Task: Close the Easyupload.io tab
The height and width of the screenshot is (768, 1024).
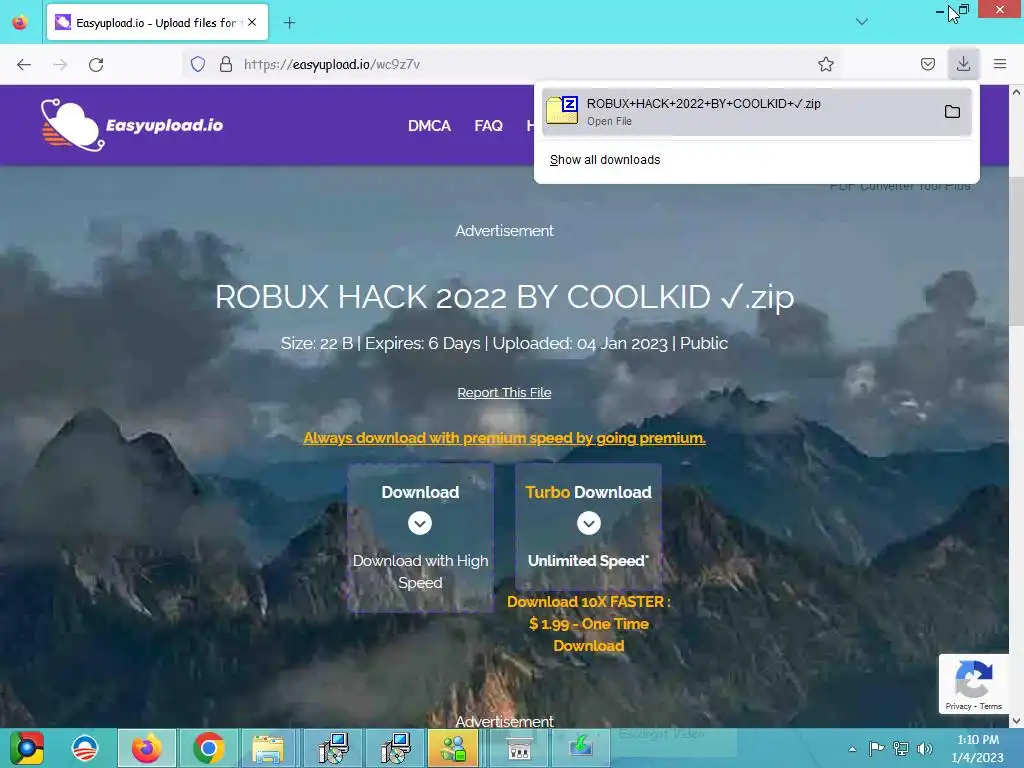Action: pos(252,23)
